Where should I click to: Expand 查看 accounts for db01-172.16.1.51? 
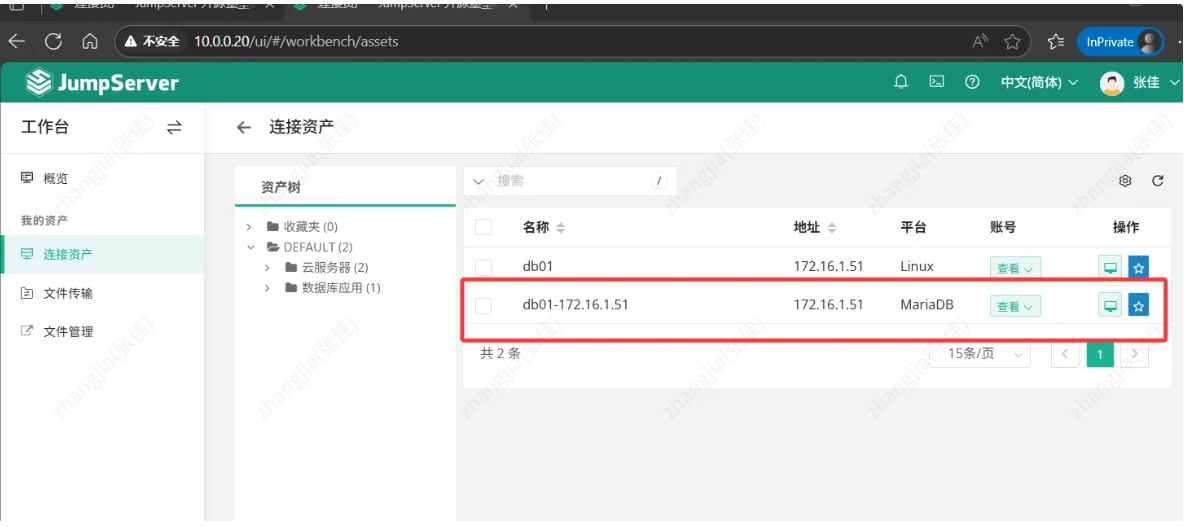coord(1016,306)
